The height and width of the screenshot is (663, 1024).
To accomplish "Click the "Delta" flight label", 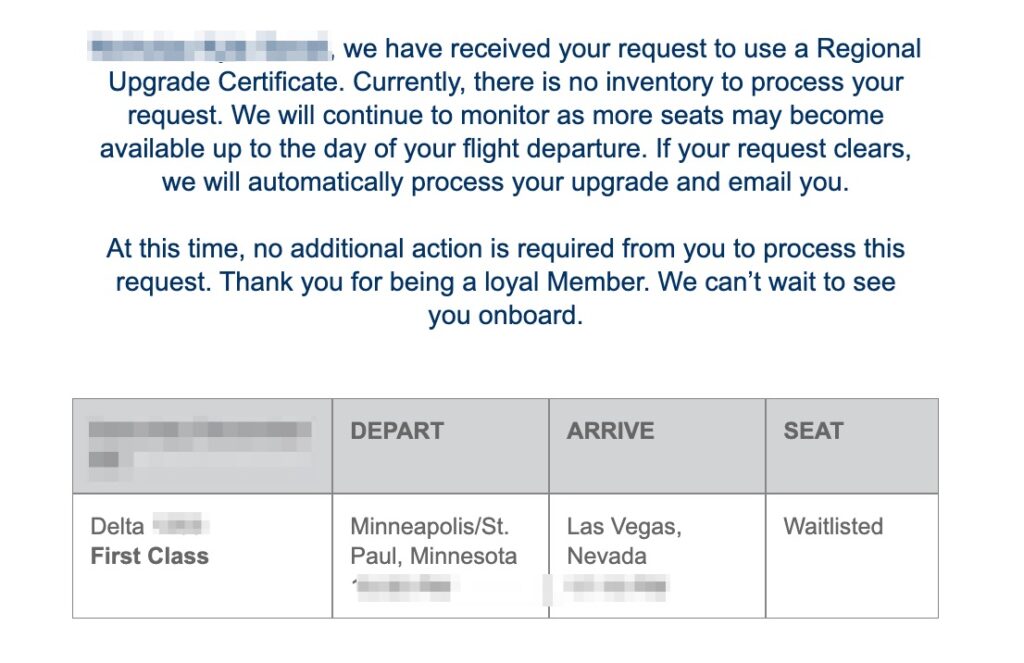I will (117, 526).
